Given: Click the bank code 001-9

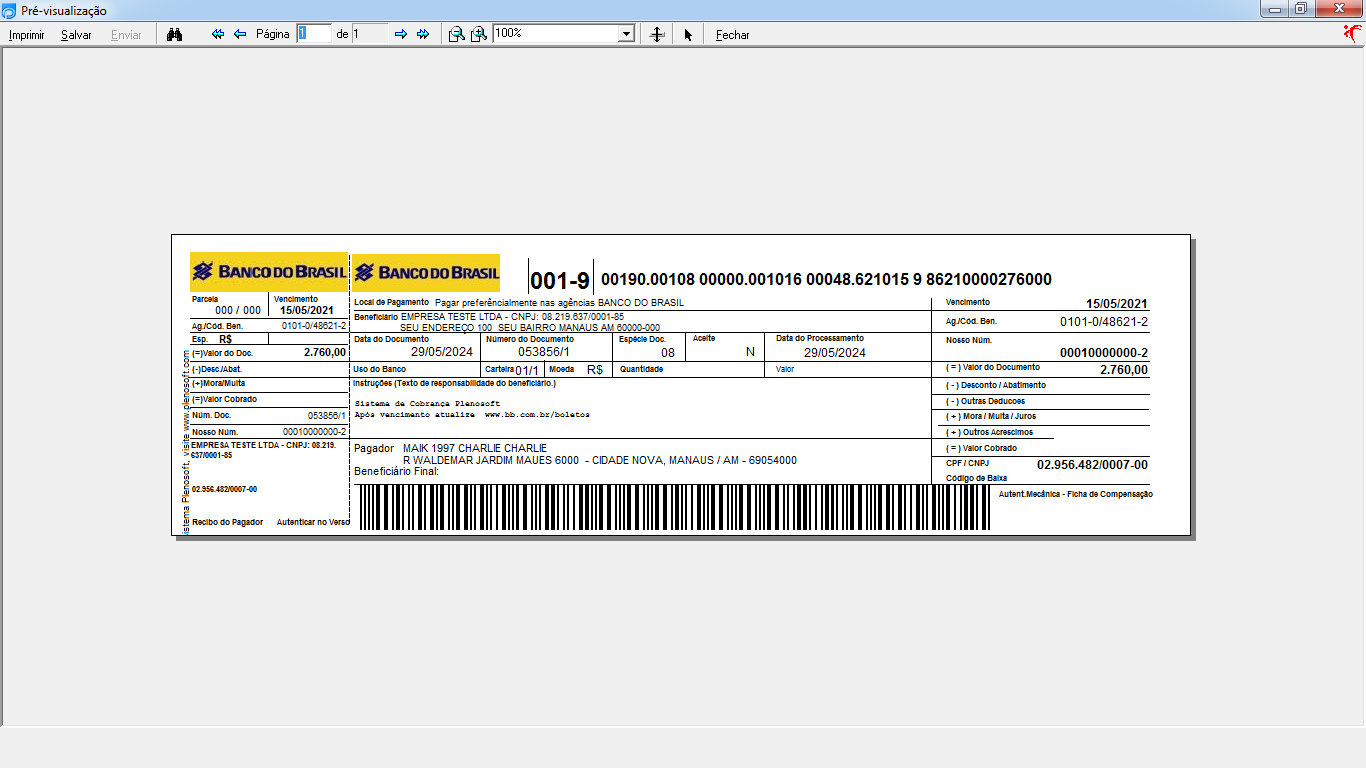Looking at the screenshot, I should [560, 281].
